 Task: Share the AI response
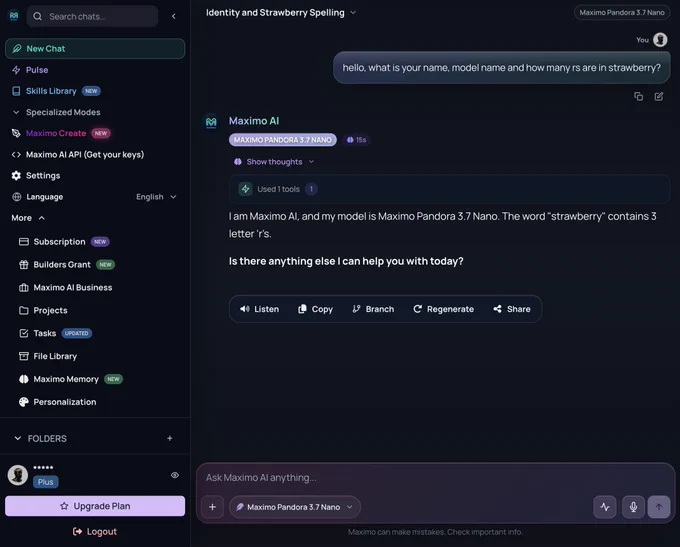pyautogui.click(x=512, y=309)
